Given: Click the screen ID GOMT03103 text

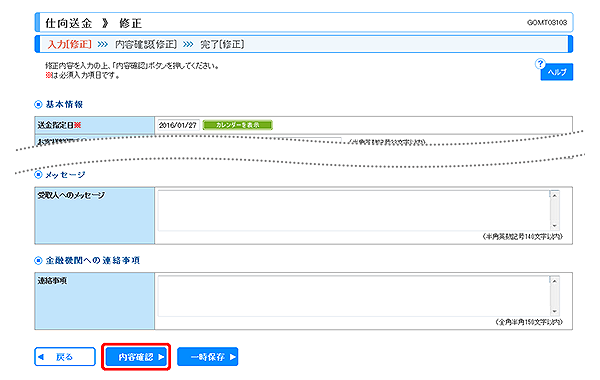Looking at the screenshot, I should 547,23.
